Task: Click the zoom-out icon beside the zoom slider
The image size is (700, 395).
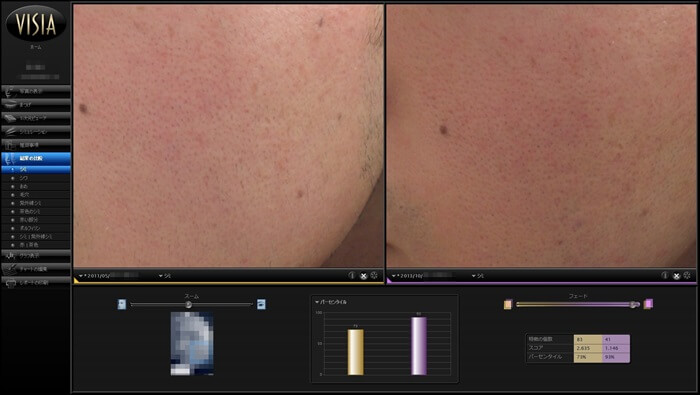Action: (122, 304)
